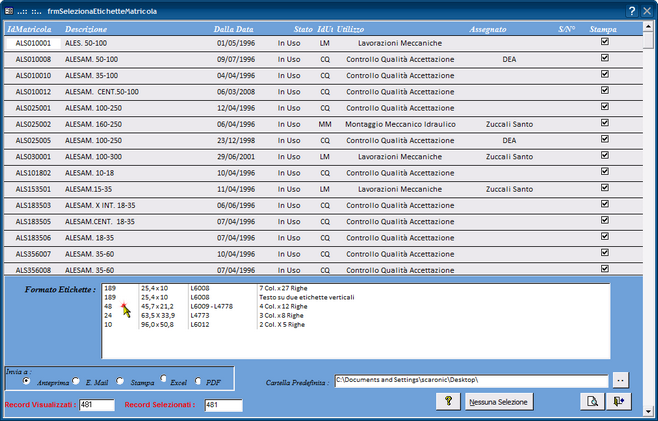Click the title bar help question icon
Viewport: 658px width, 421px height.
tap(632, 11)
